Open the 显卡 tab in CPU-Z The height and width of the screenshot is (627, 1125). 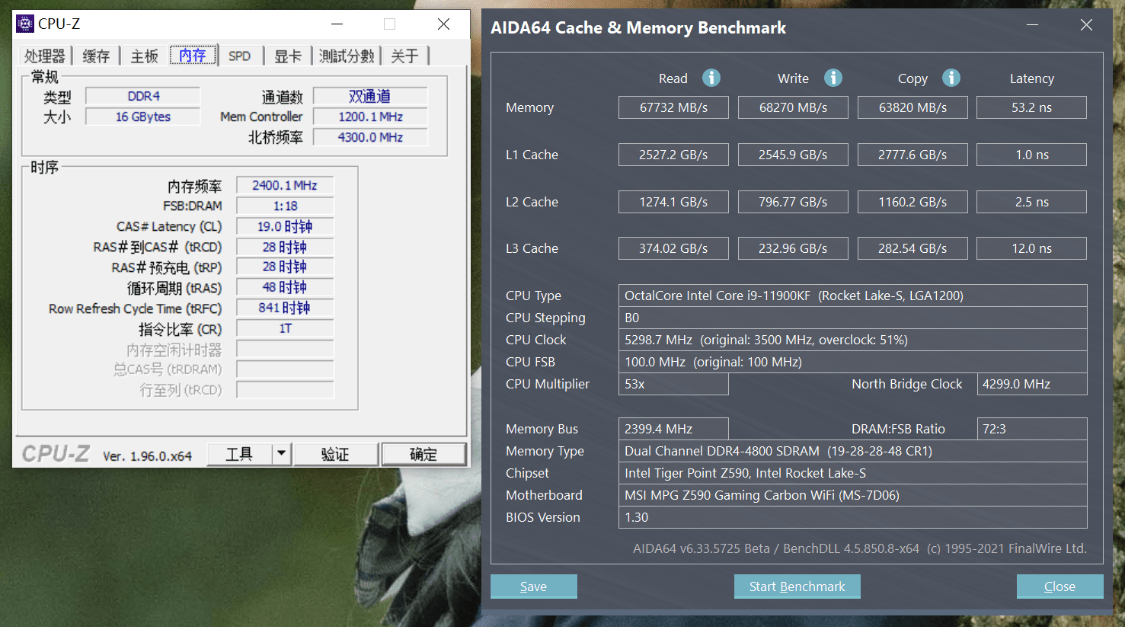pos(288,56)
